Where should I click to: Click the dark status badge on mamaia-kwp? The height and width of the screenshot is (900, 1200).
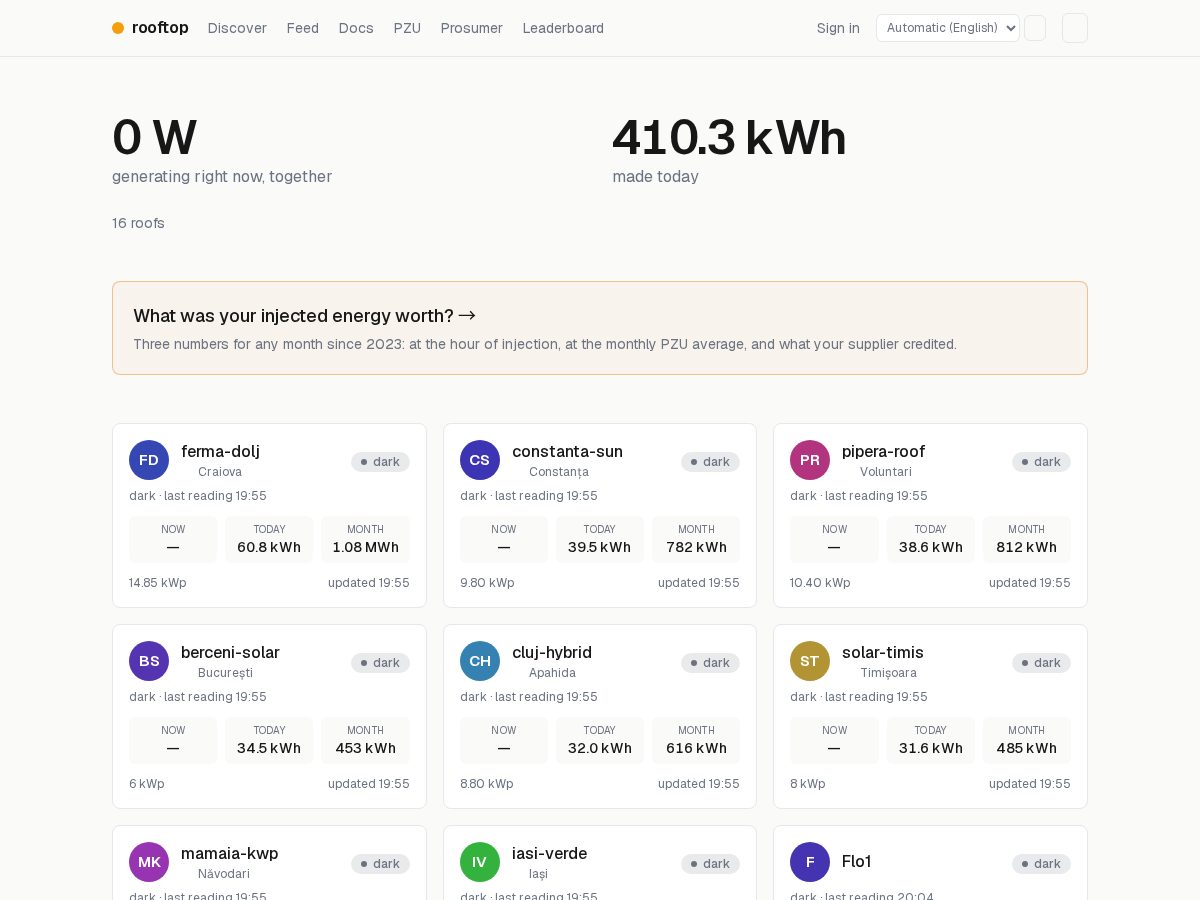click(380, 864)
